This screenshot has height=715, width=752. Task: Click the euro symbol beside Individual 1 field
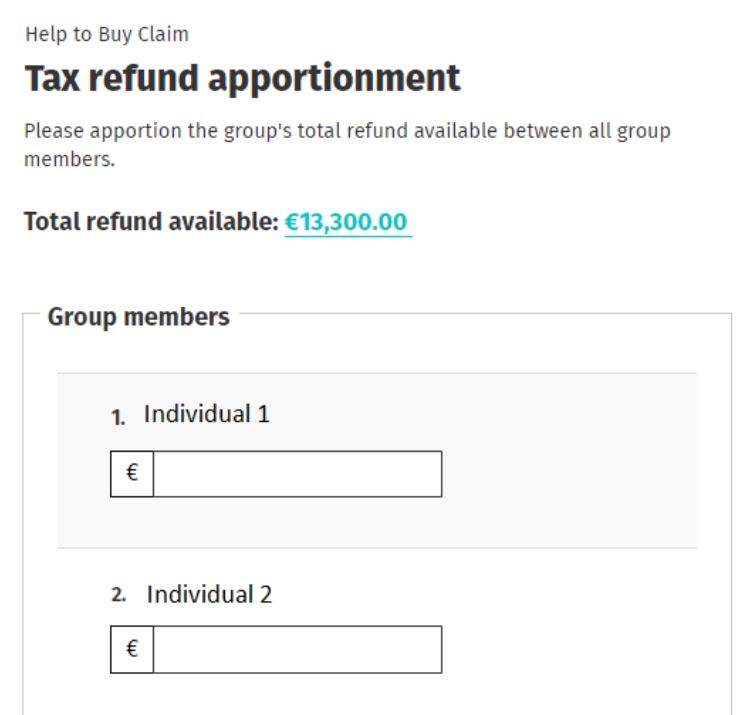[x=132, y=474]
